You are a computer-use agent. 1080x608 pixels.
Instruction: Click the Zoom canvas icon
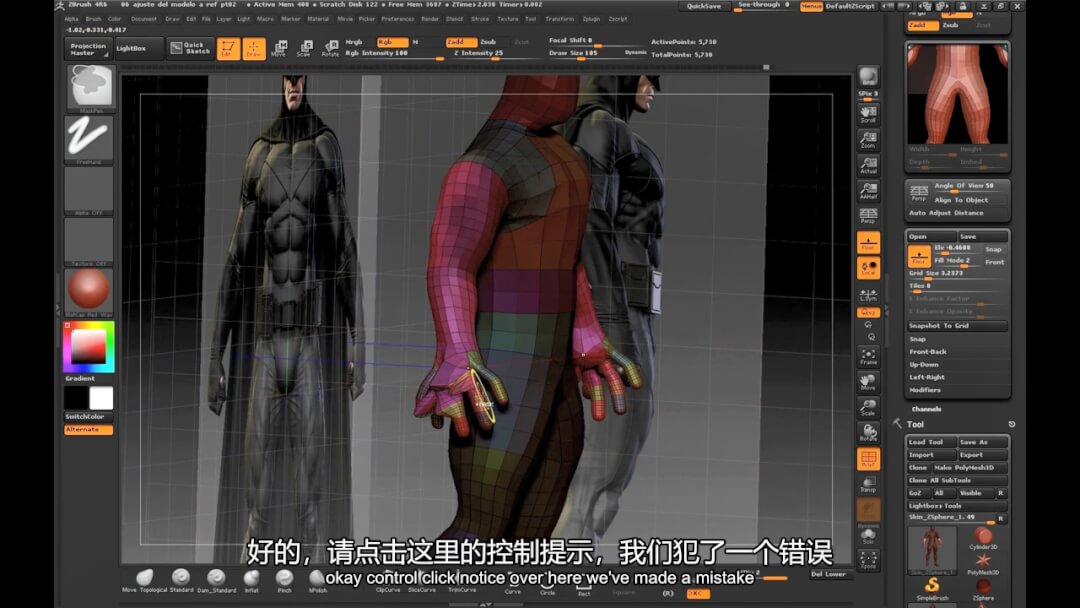click(x=868, y=140)
